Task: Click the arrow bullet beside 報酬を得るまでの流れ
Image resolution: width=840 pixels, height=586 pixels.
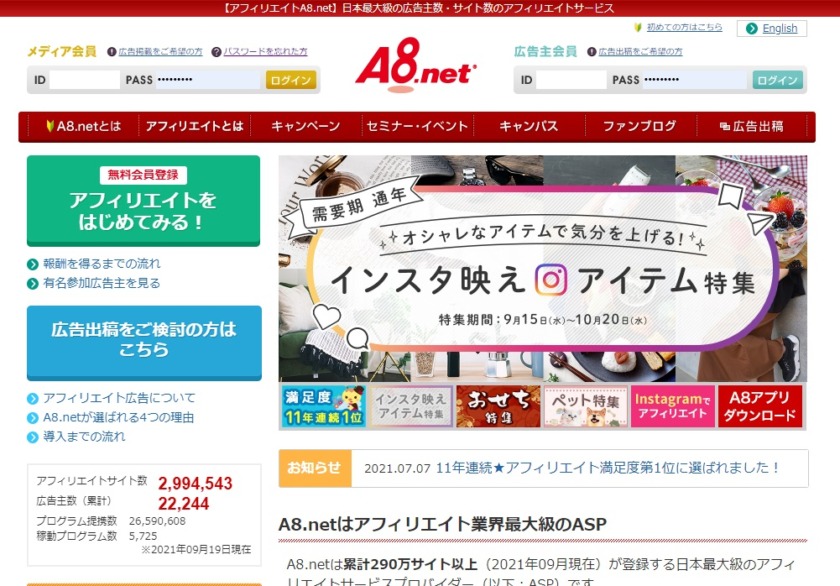Action: pos(33,265)
